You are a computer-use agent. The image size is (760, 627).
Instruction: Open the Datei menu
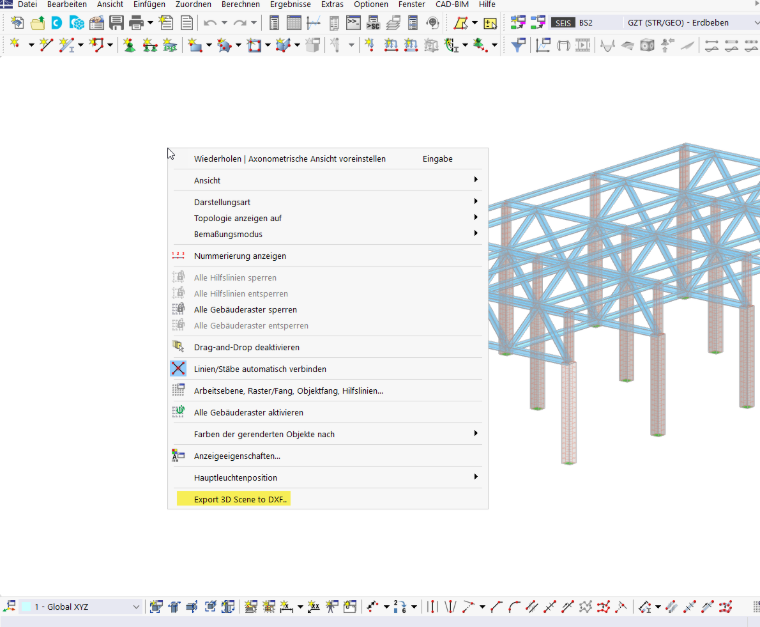click(27, 4)
